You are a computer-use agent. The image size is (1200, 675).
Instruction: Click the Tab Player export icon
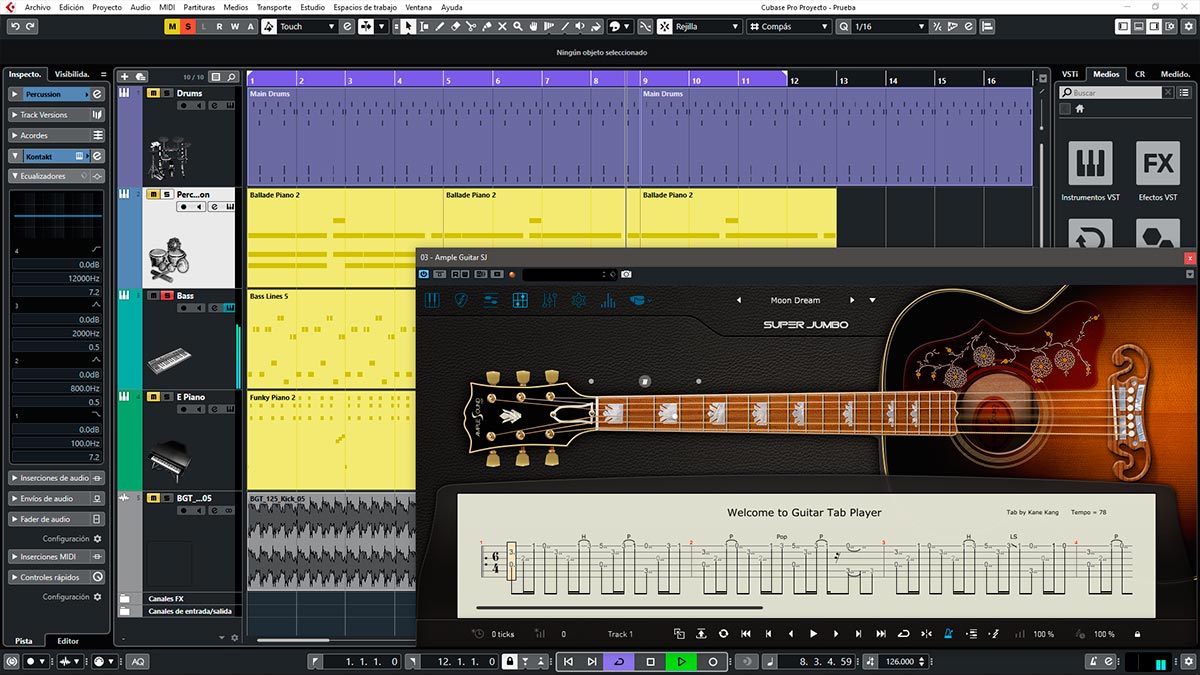701,634
